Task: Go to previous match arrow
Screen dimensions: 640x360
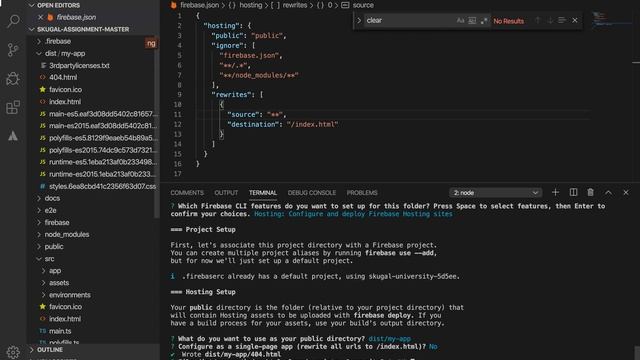Action: pos(538,20)
